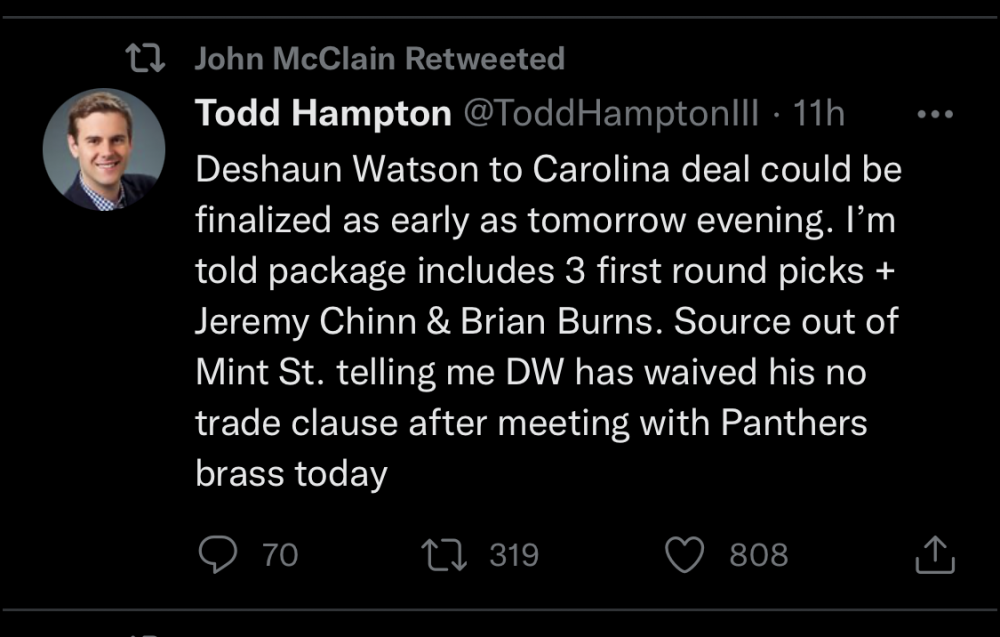Open the three-dot more options menu

coord(935,115)
